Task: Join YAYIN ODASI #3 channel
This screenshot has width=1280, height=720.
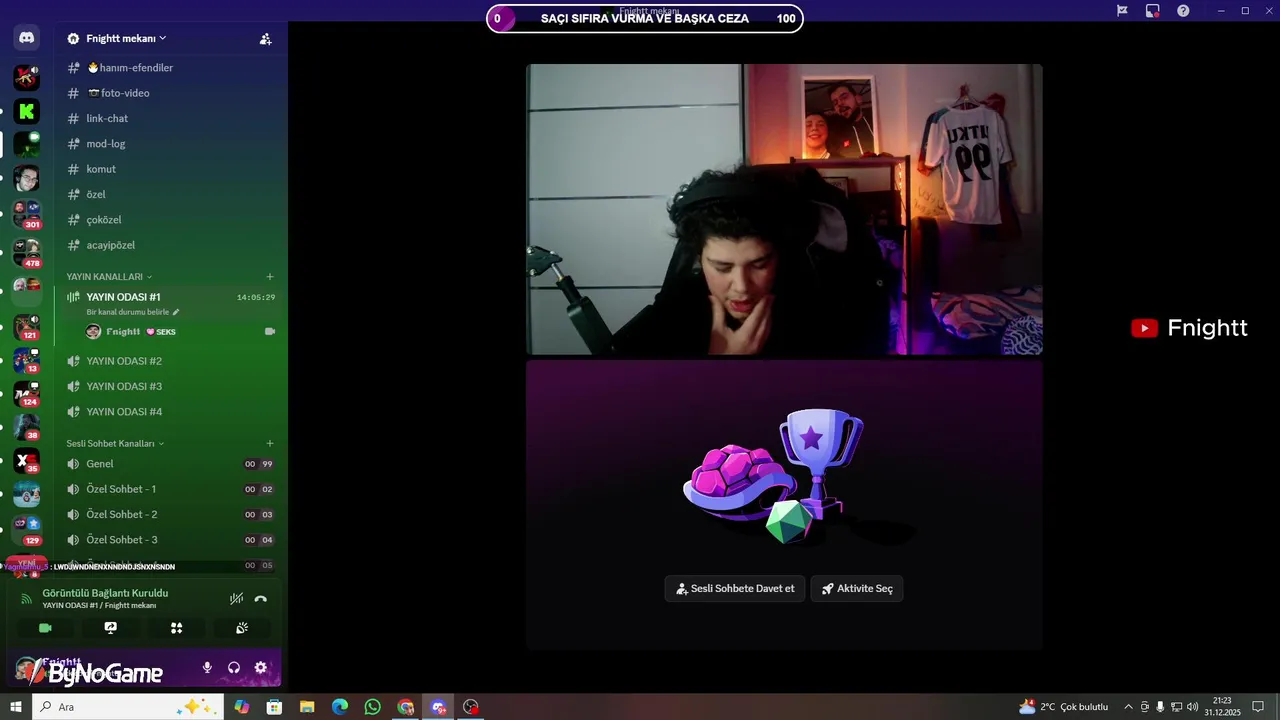Action: tap(170, 386)
